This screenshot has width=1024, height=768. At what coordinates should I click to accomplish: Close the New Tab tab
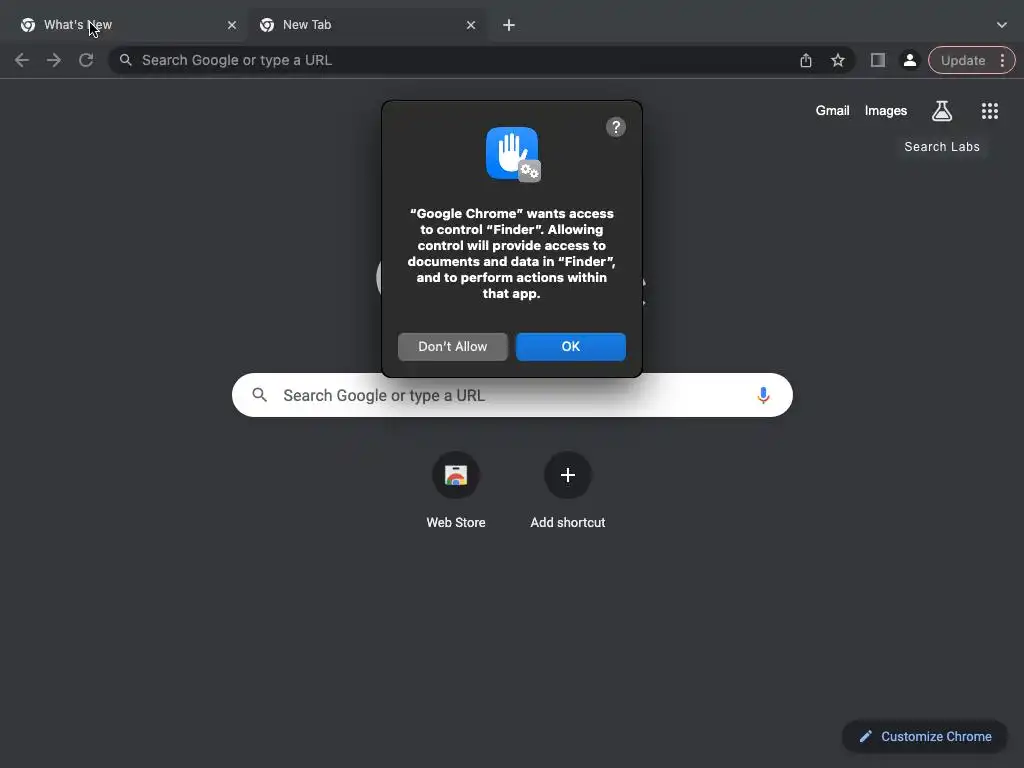471,25
